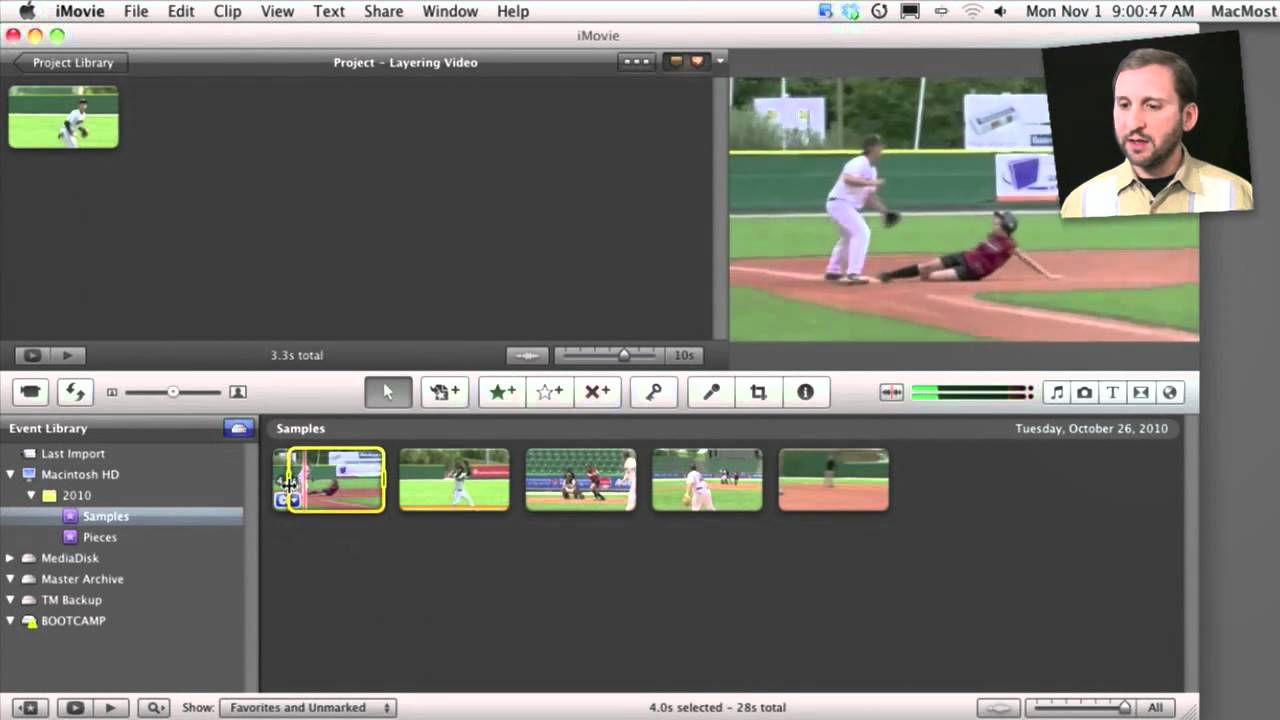The image size is (1280, 720).
Task: Adjust event clip thumbnail size slider
Action: pyautogui.click(x=173, y=392)
